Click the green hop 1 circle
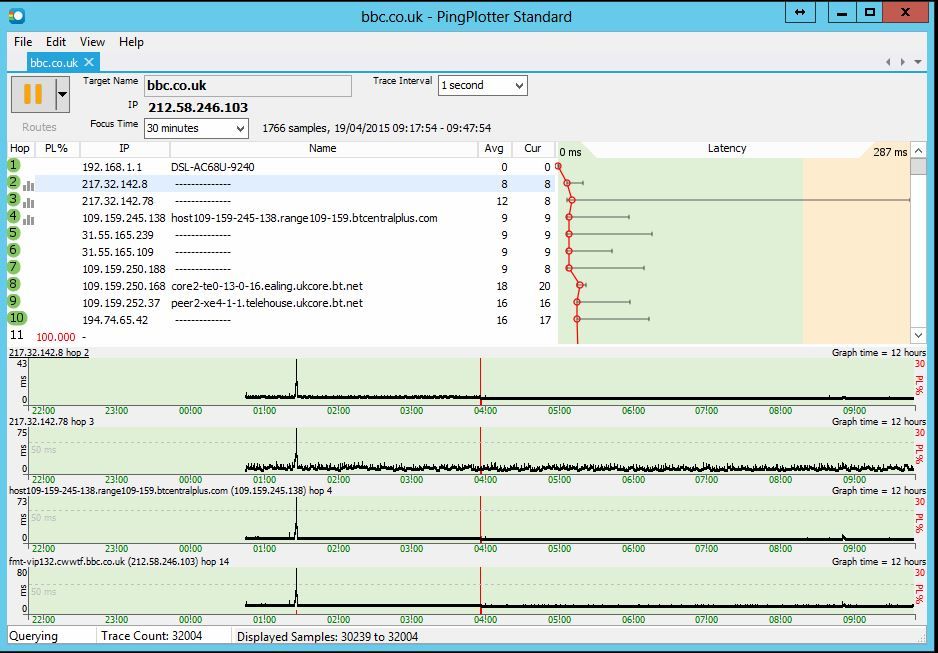Viewport: 938px width, 653px height. pos(14,165)
